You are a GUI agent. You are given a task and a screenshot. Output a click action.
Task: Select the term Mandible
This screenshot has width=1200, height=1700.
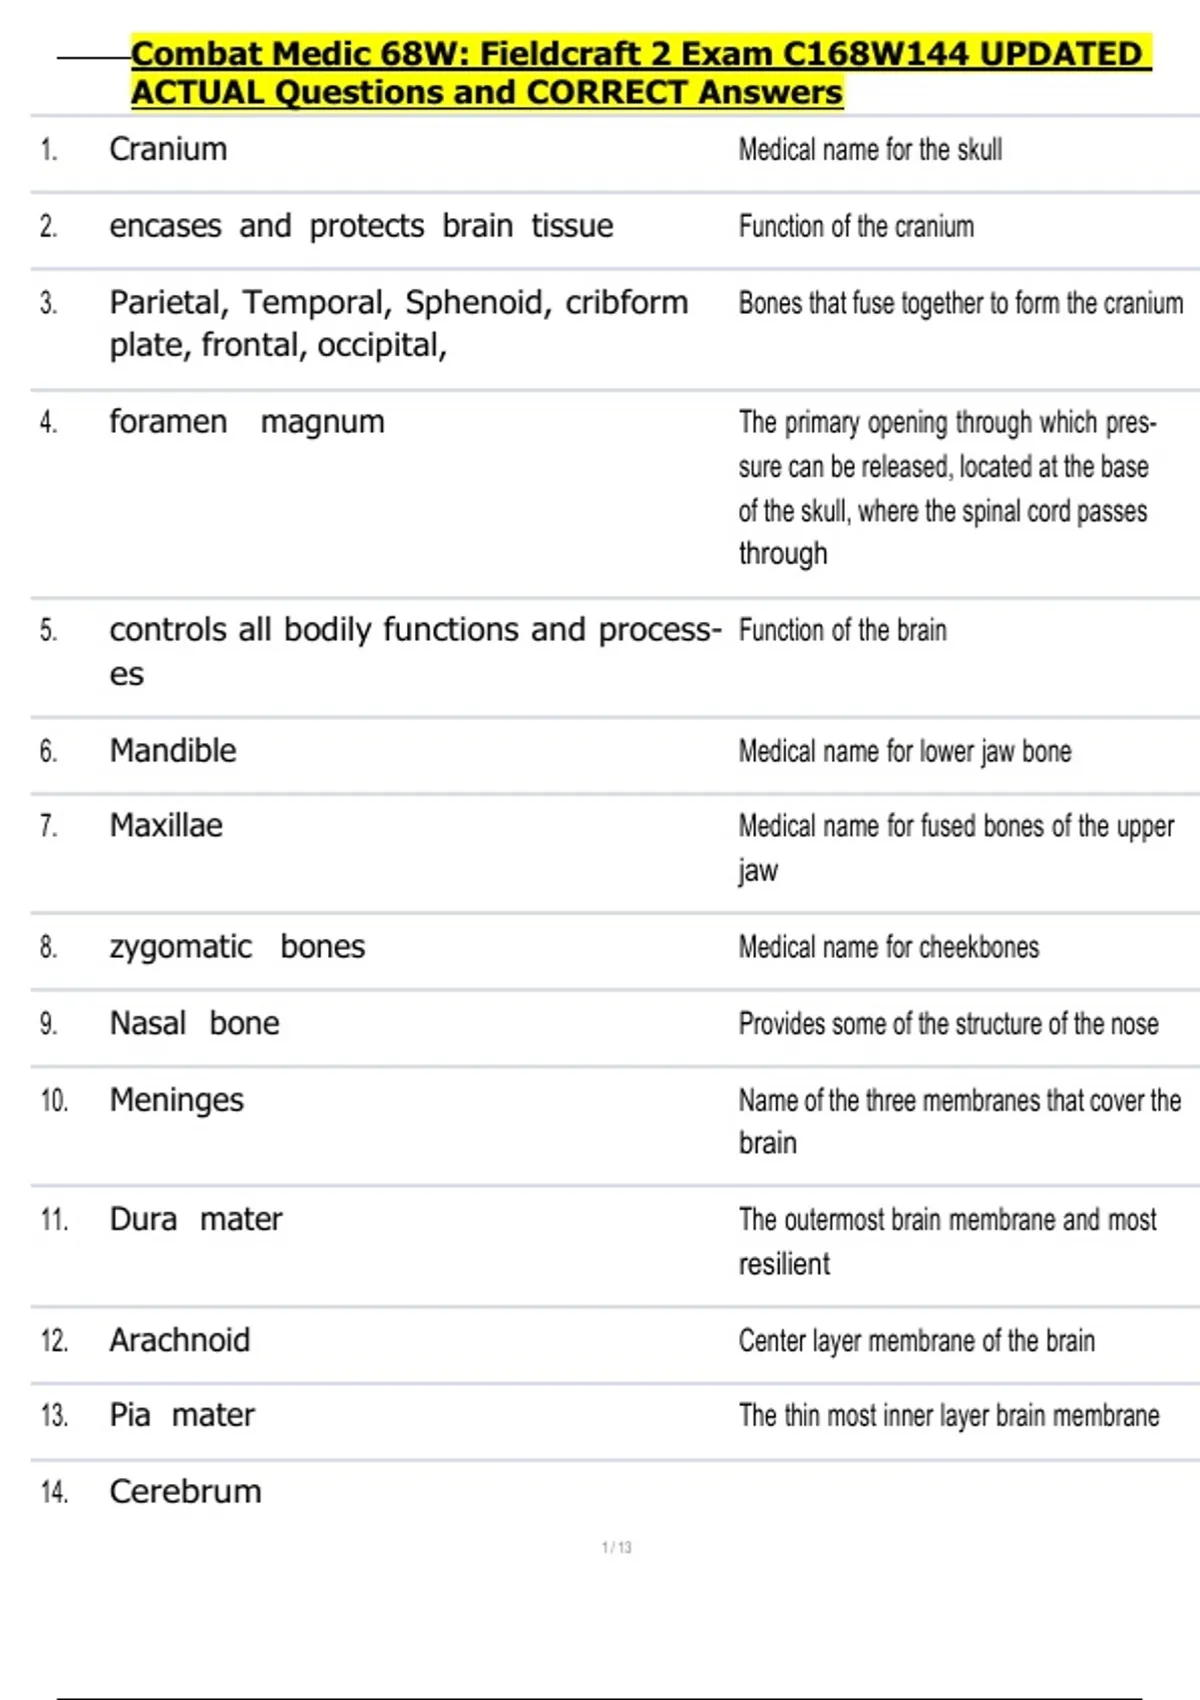[x=173, y=751]
